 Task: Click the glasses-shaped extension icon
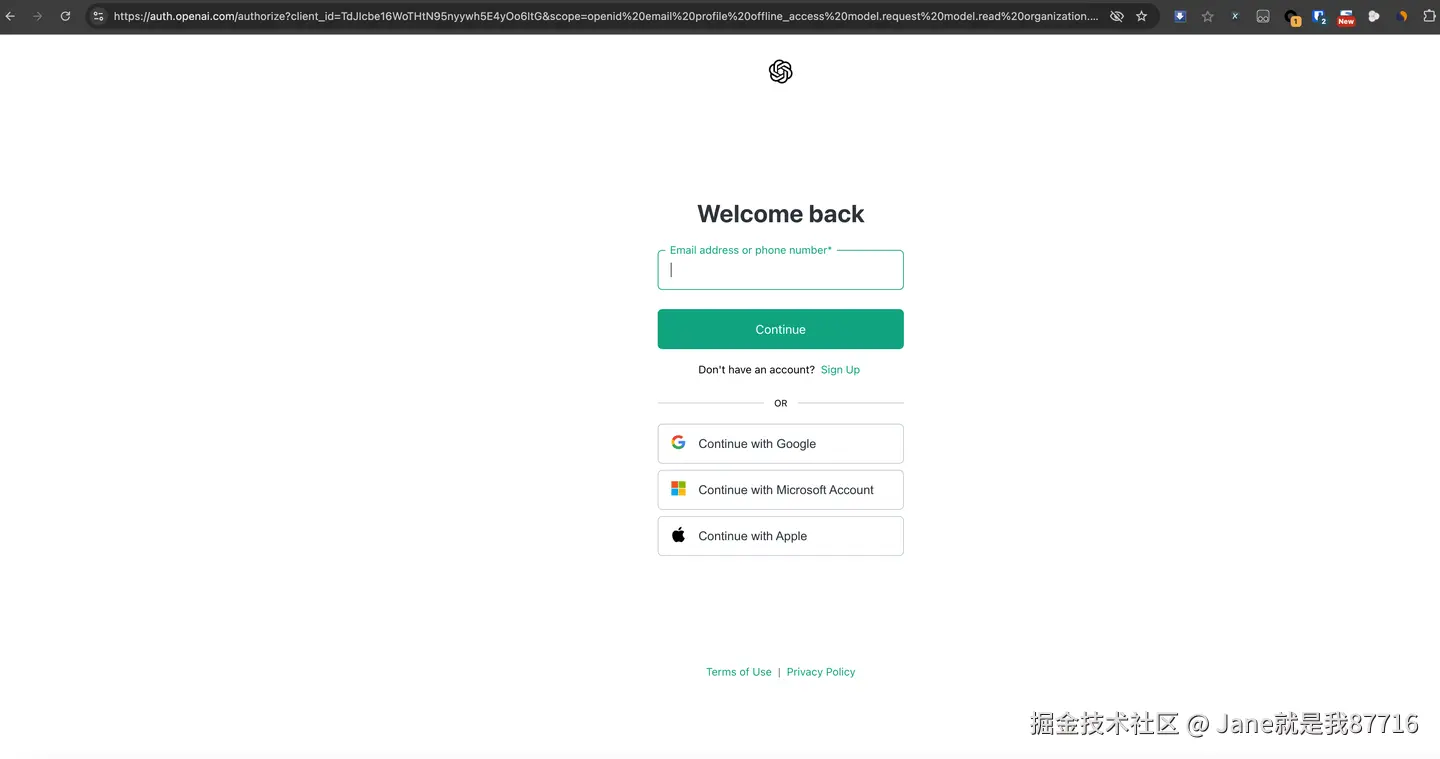1263,16
